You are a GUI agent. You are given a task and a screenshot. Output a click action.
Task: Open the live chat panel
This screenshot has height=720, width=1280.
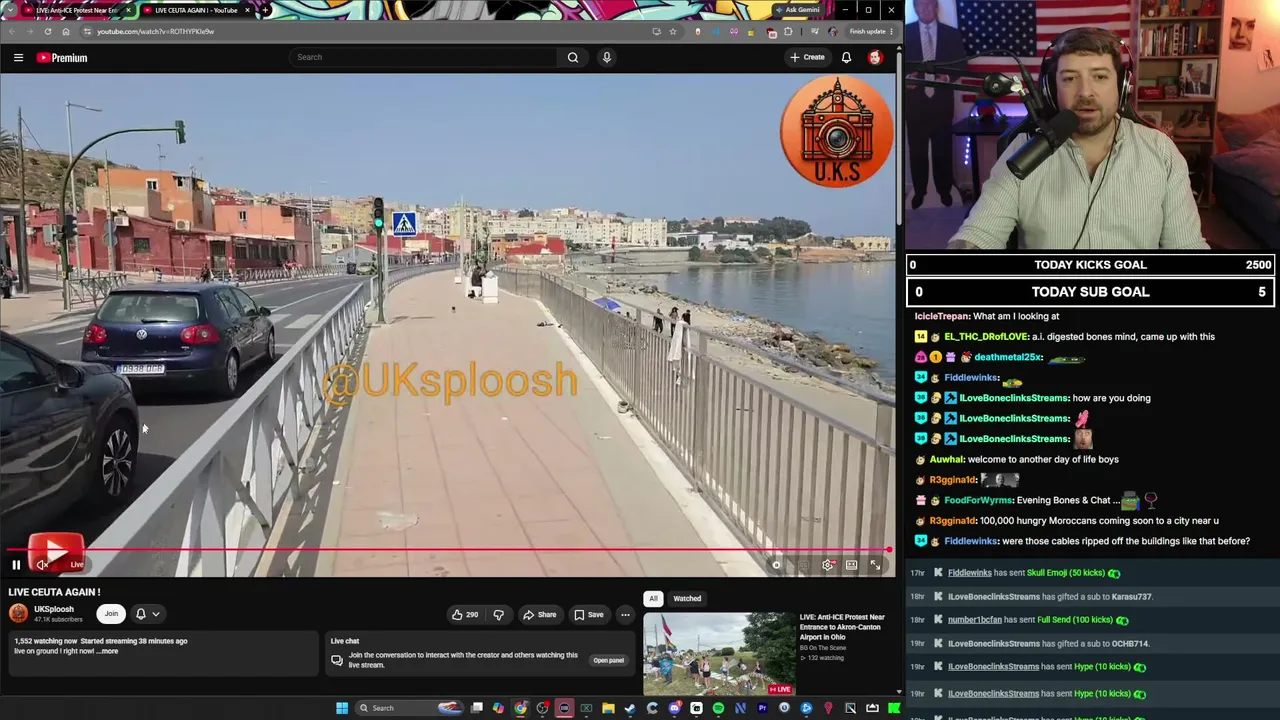(608, 660)
